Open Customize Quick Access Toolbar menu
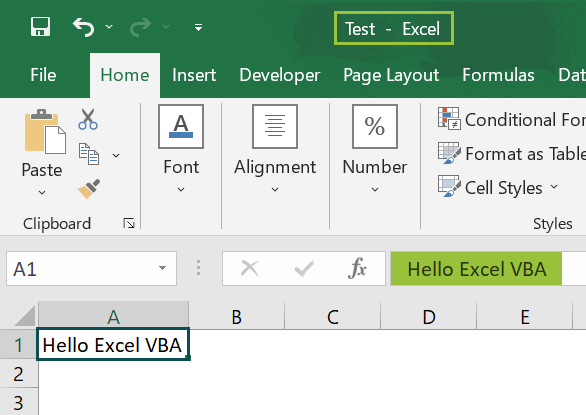This screenshot has height=415, width=586. pyautogui.click(x=198, y=27)
